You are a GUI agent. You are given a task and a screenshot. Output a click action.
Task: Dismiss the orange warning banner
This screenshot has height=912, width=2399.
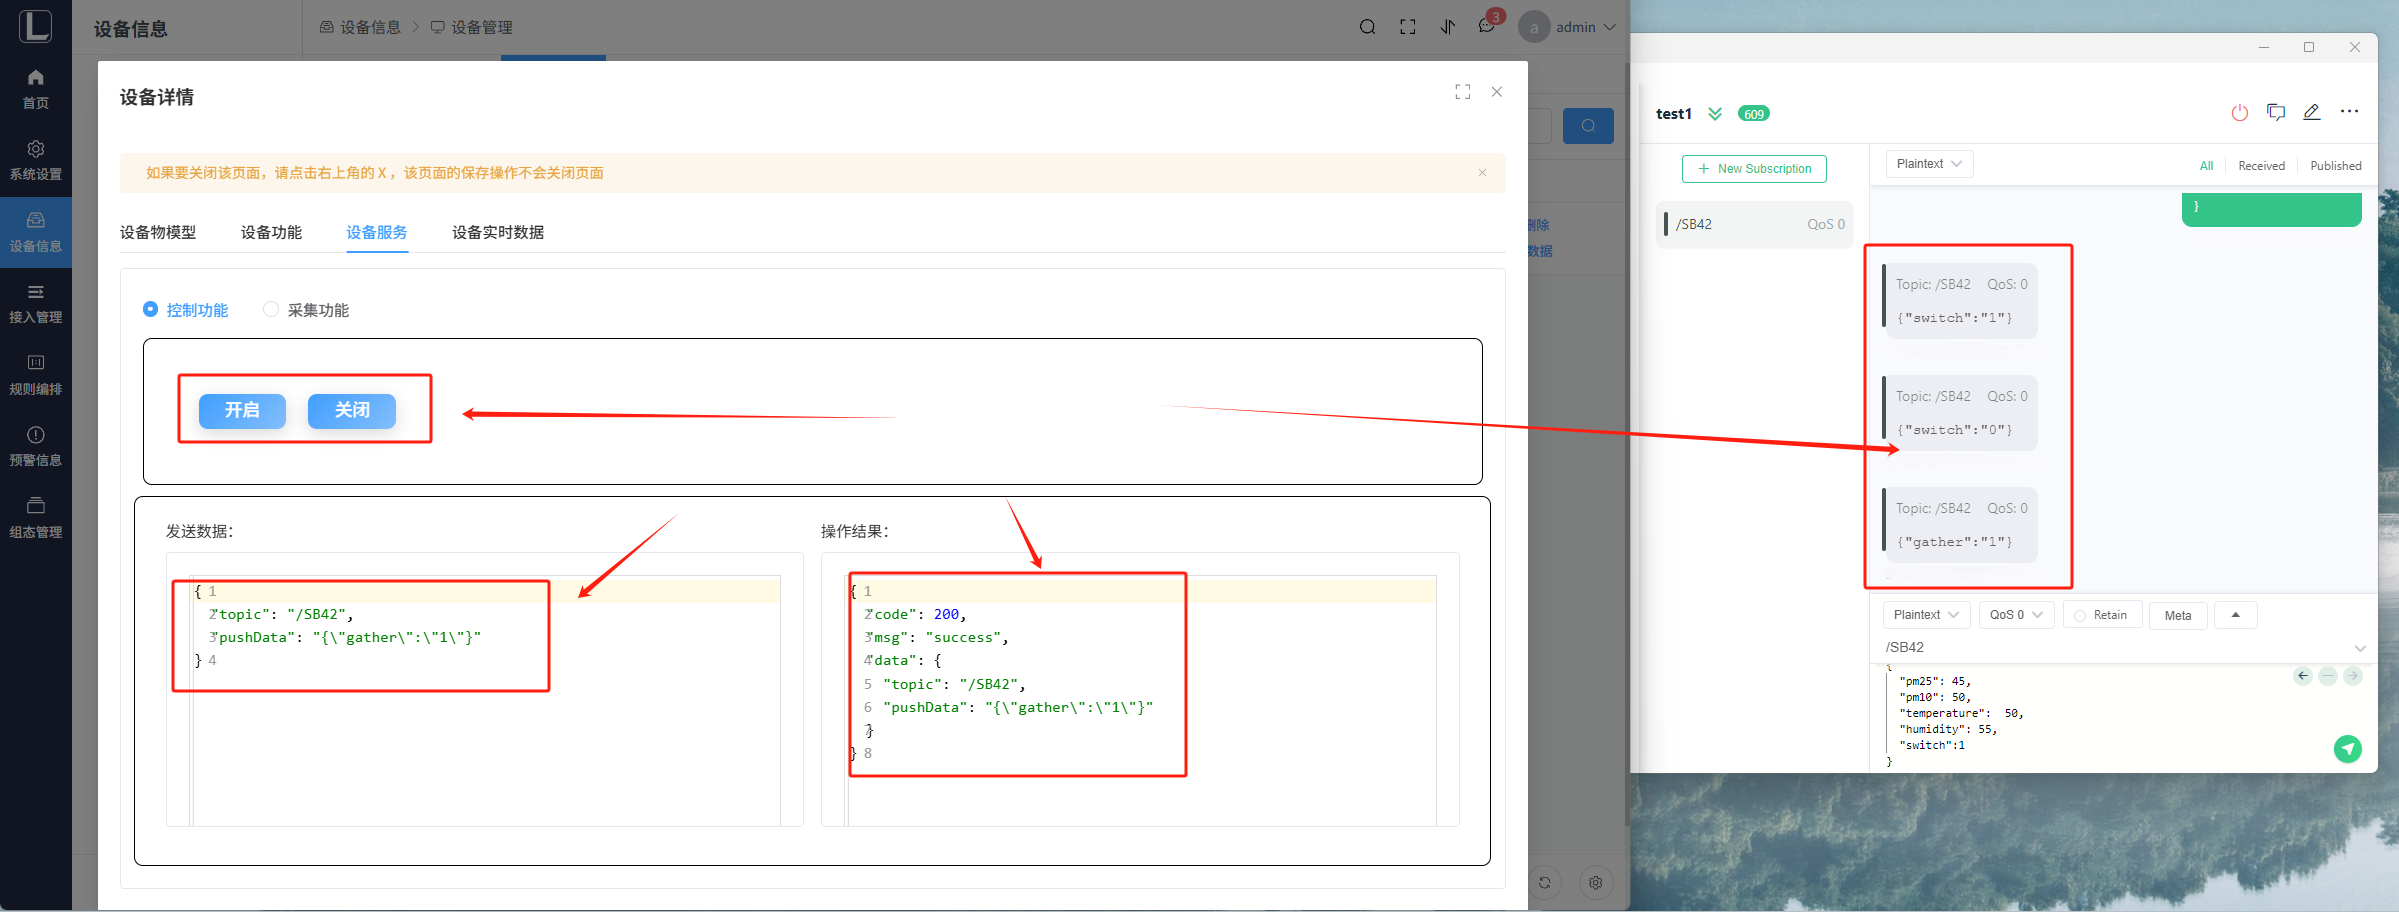tap(1482, 173)
